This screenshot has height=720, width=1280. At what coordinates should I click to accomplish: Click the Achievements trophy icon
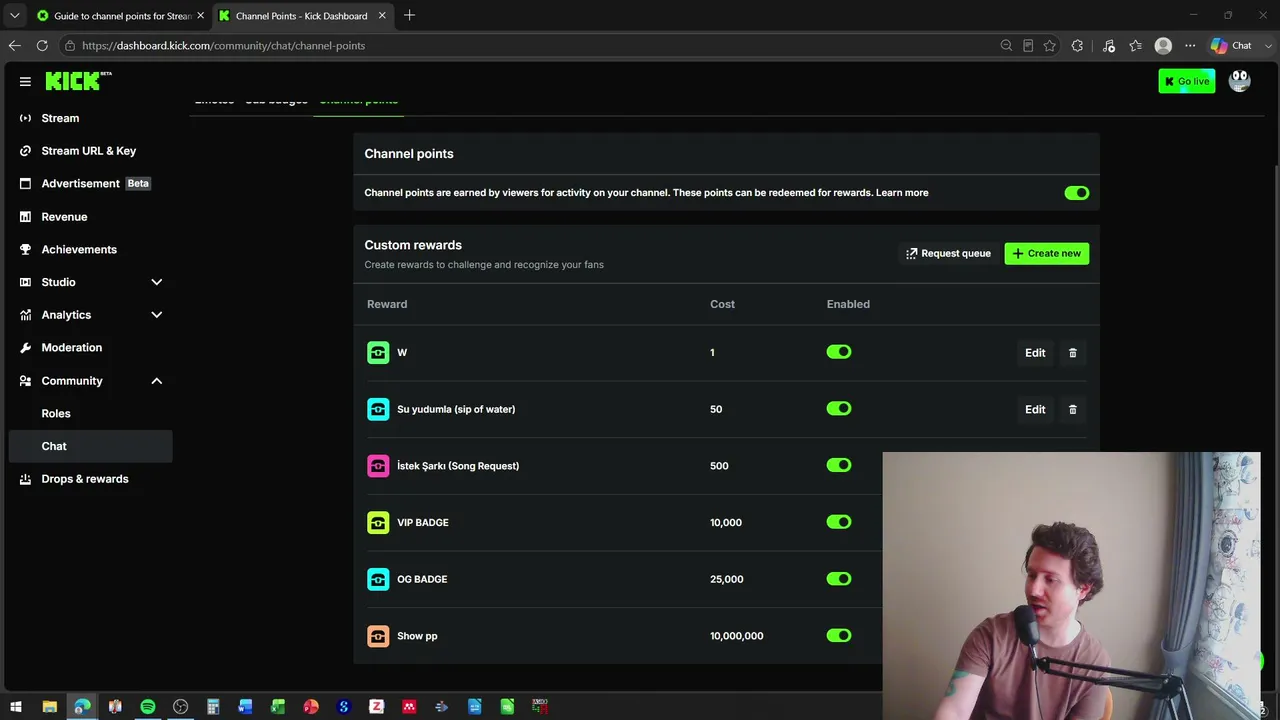tap(25, 249)
